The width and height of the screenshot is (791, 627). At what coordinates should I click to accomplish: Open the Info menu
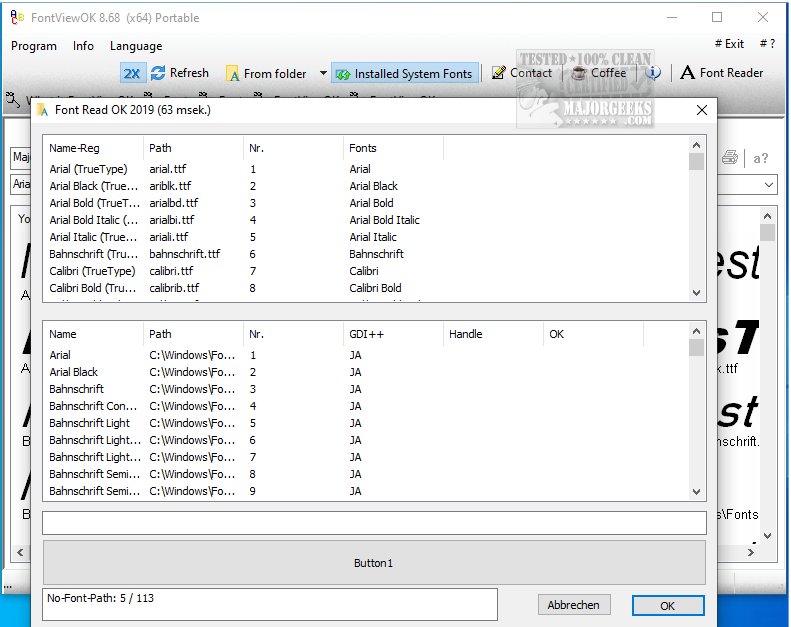(x=83, y=46)
